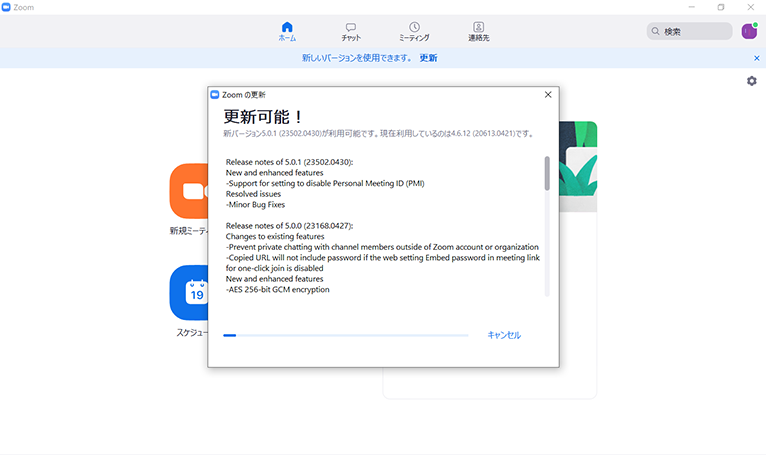Screen dimensions: 766x455
Task: Click the 検索 search field
Action: (689, 31)
